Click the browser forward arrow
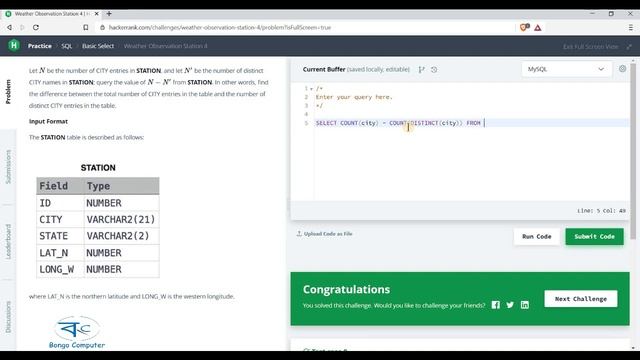 click(22, 27)
